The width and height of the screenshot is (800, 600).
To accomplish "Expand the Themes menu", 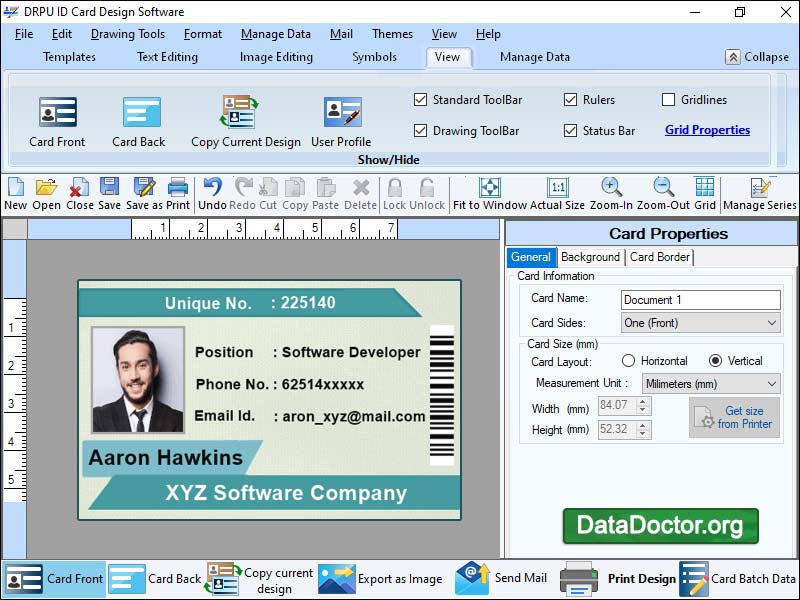I will [x=392, y=33].
